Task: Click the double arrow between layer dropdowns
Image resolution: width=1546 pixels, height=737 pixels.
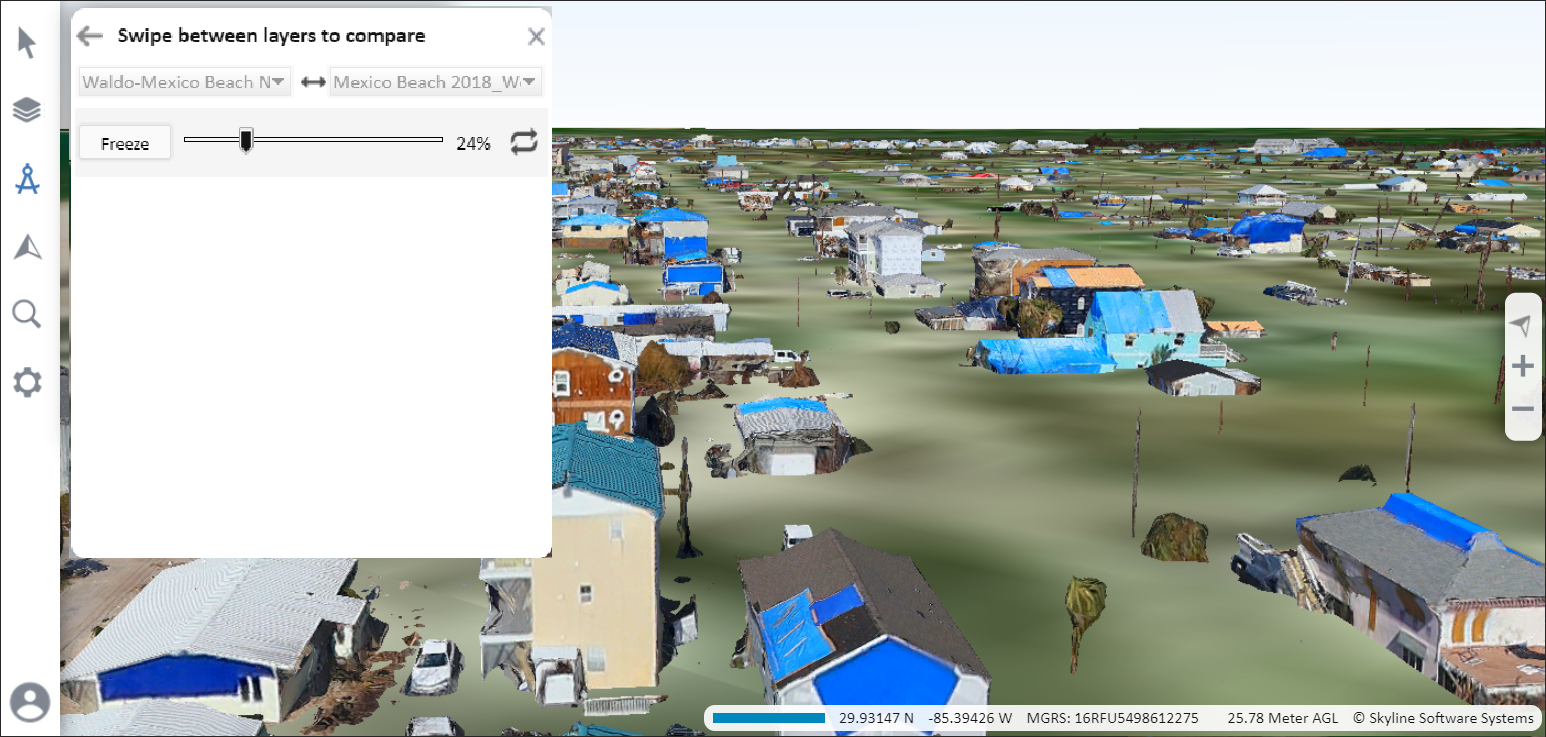Action: point(313,82)
